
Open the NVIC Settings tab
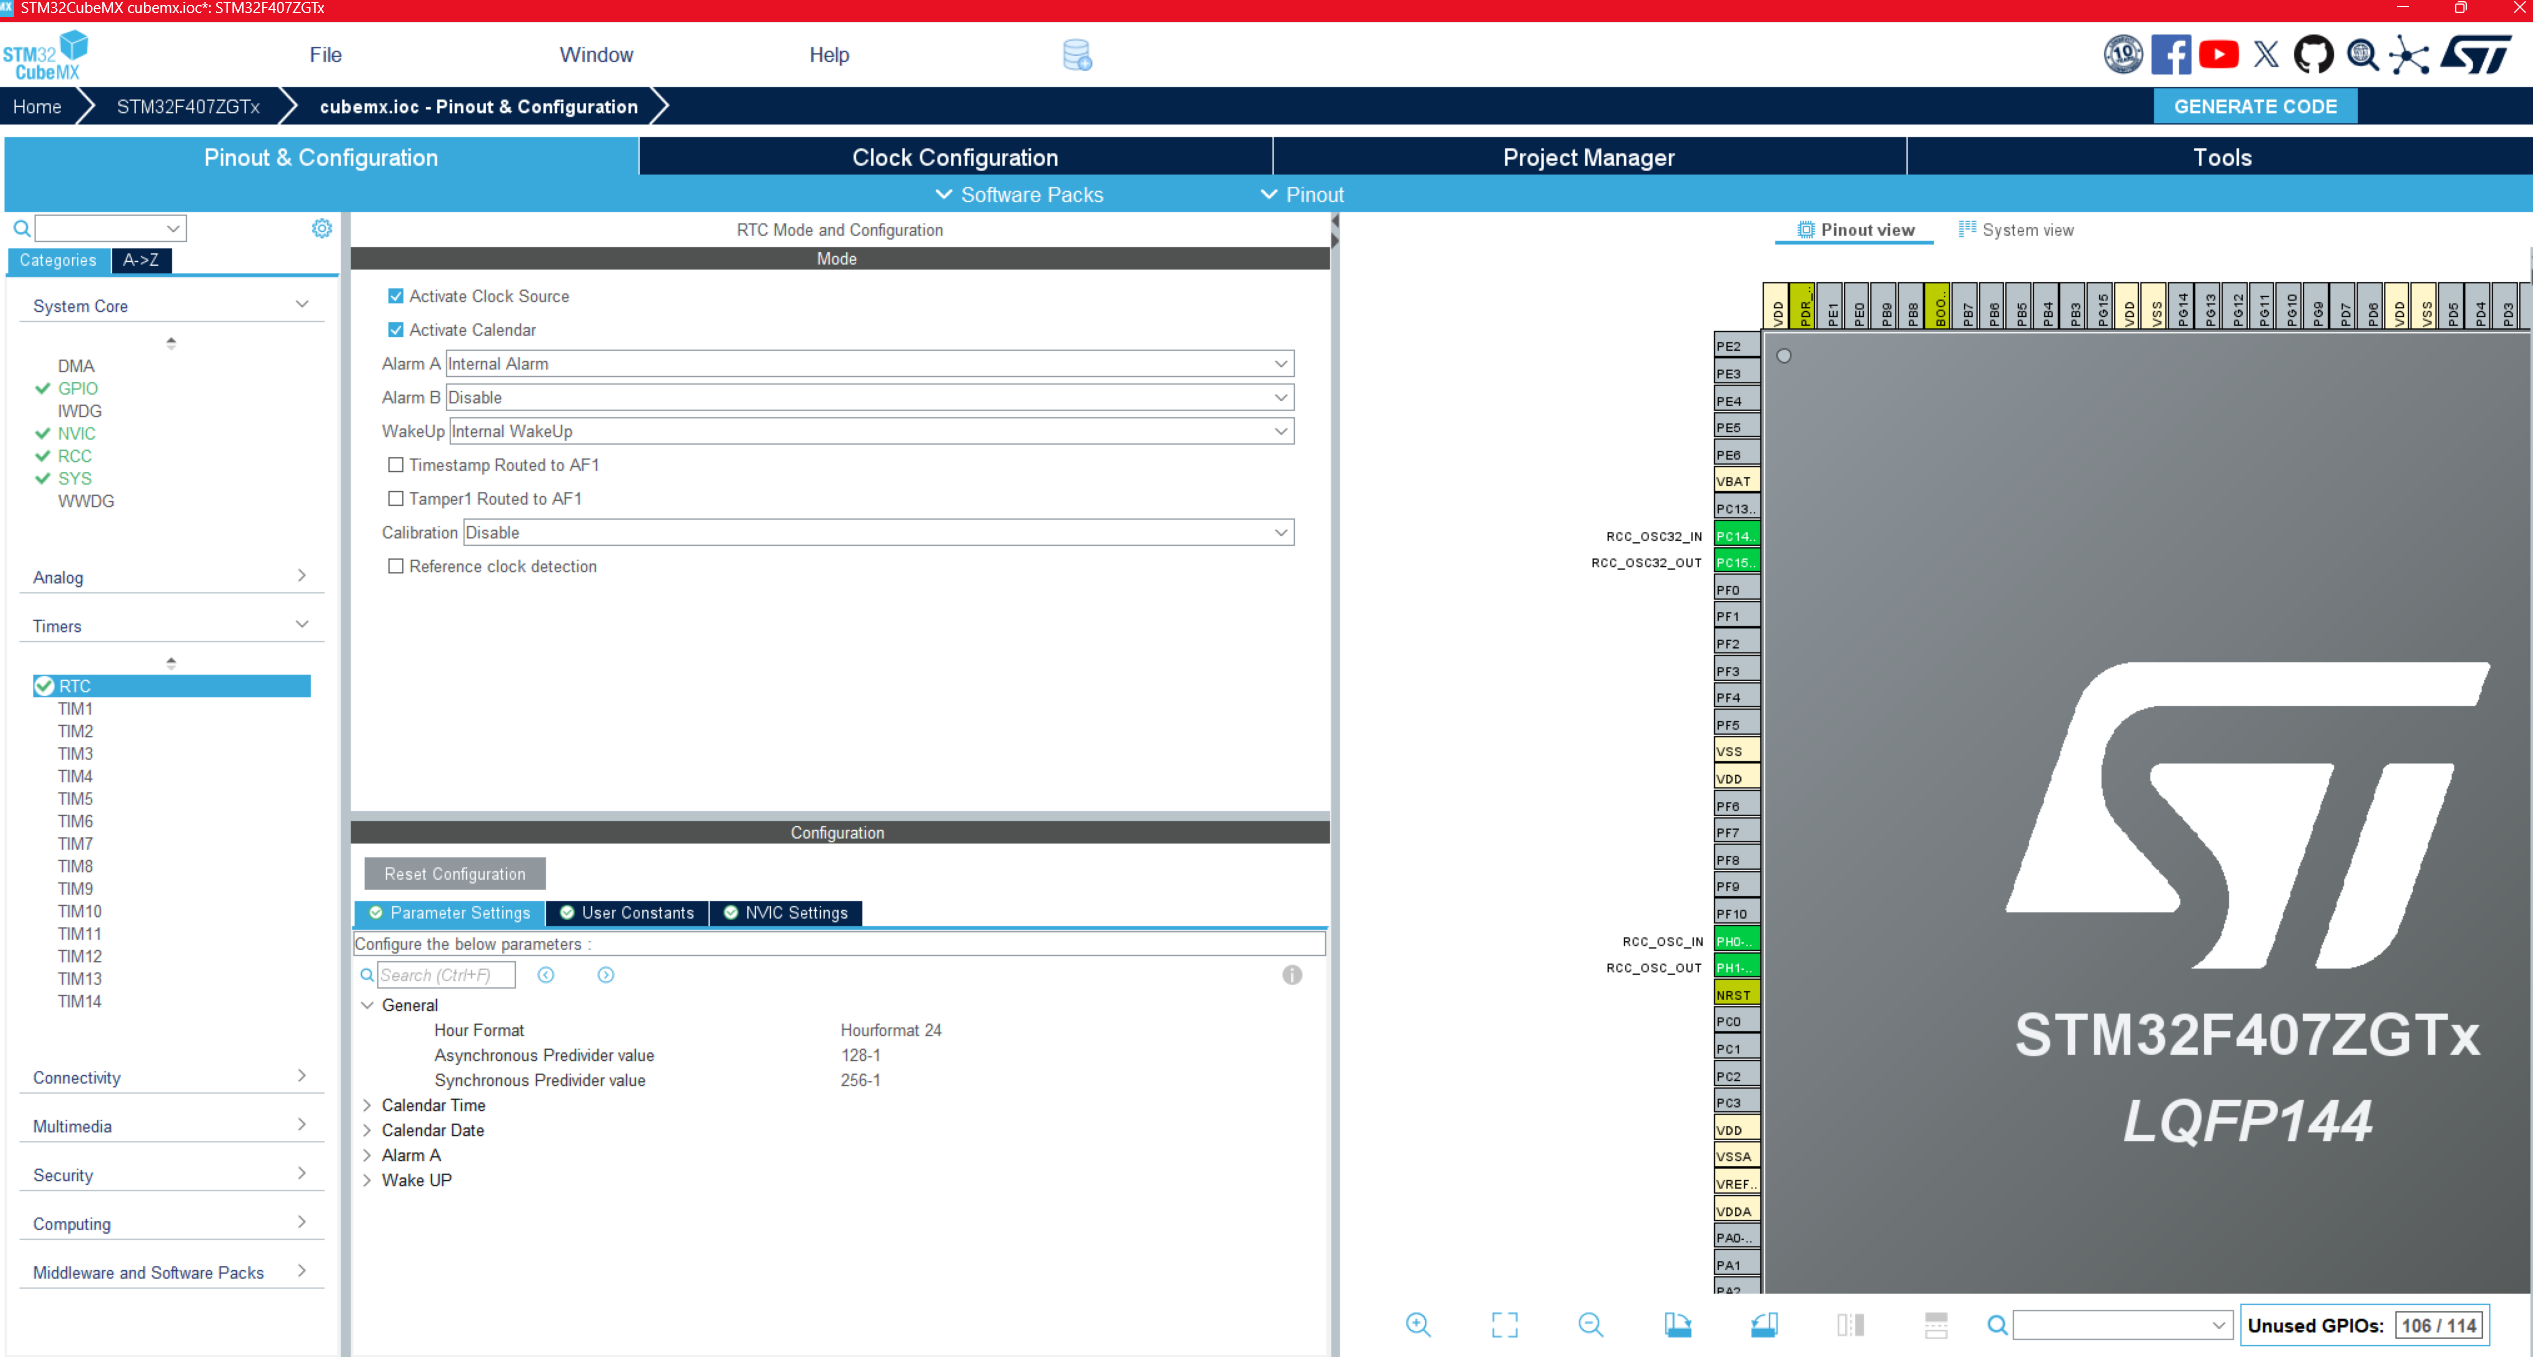(786, 912)
